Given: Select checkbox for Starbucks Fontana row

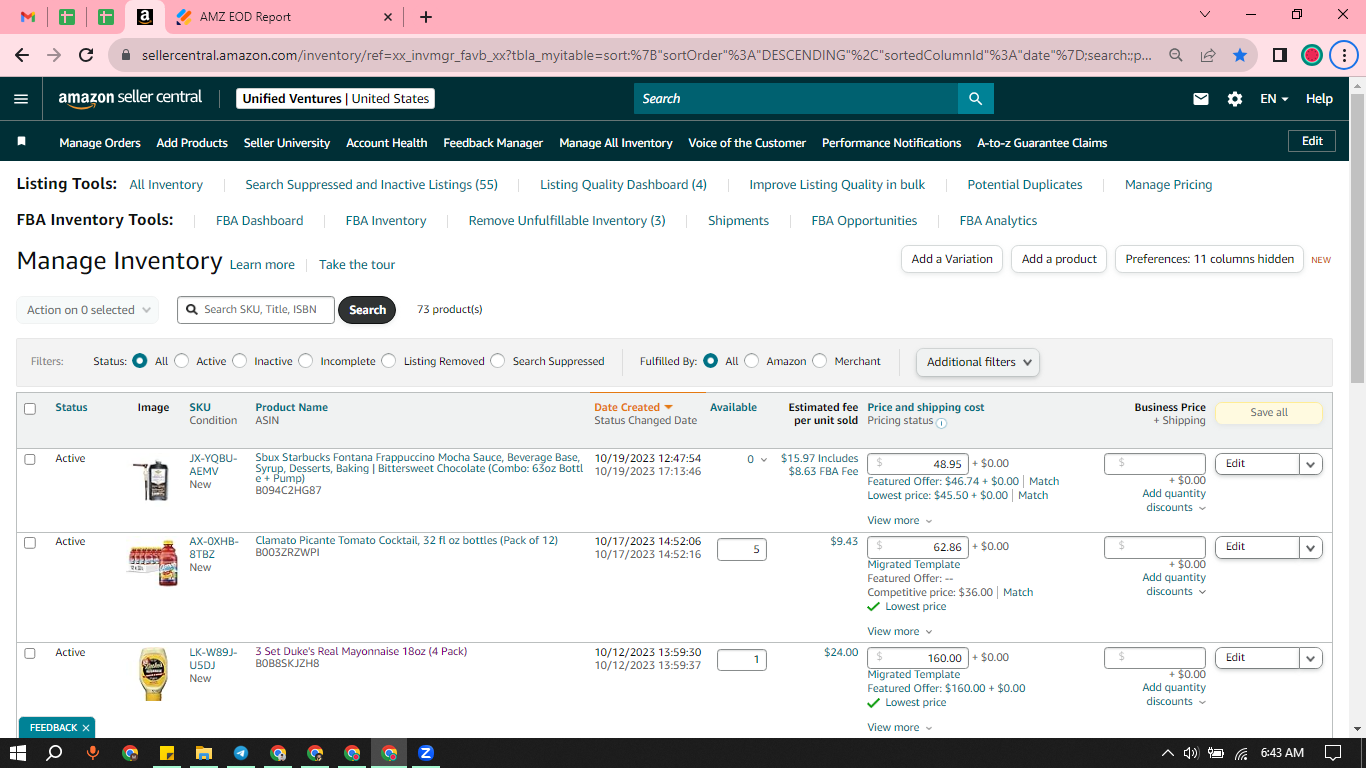Looking at the screenshot, I should (30, 459).
